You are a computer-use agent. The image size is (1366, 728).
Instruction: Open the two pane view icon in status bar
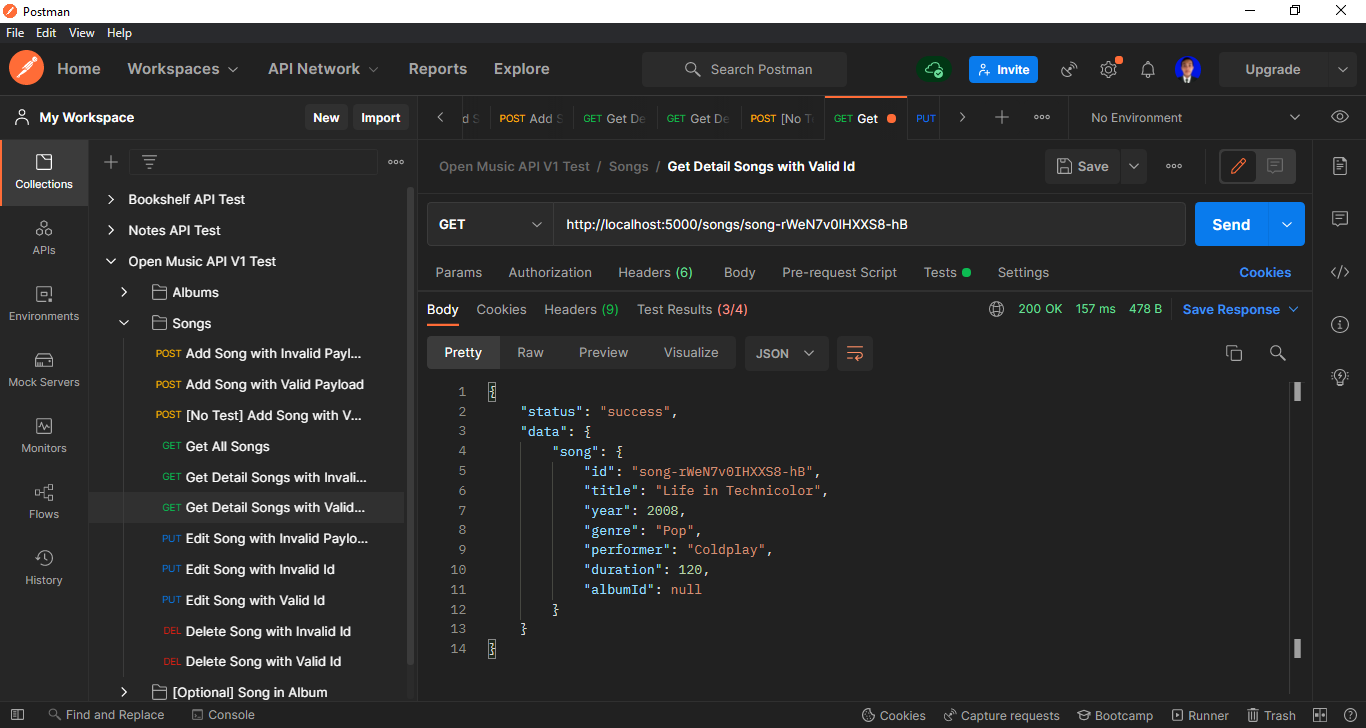click(1320, 715)
